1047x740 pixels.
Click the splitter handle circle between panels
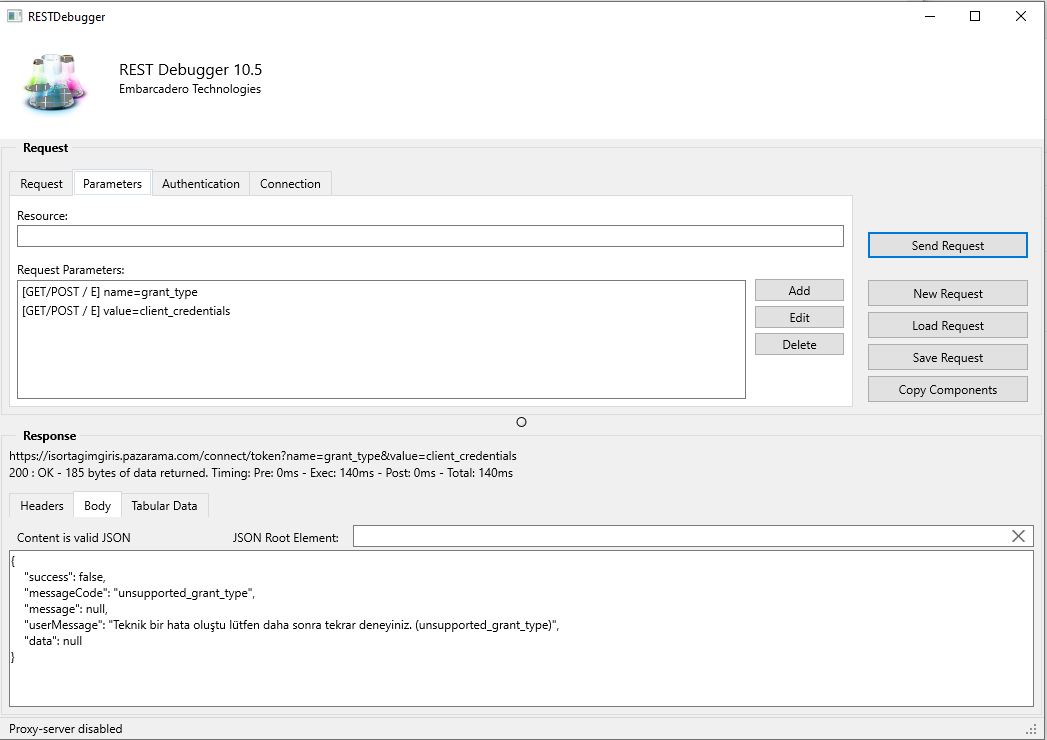521,422
